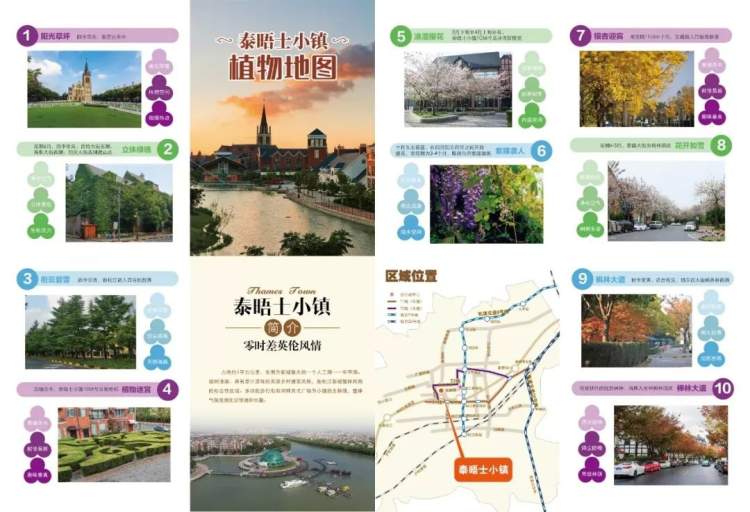Click the blue number 6 circle badge
Viewport: 750px width, 512px height.
541,151
